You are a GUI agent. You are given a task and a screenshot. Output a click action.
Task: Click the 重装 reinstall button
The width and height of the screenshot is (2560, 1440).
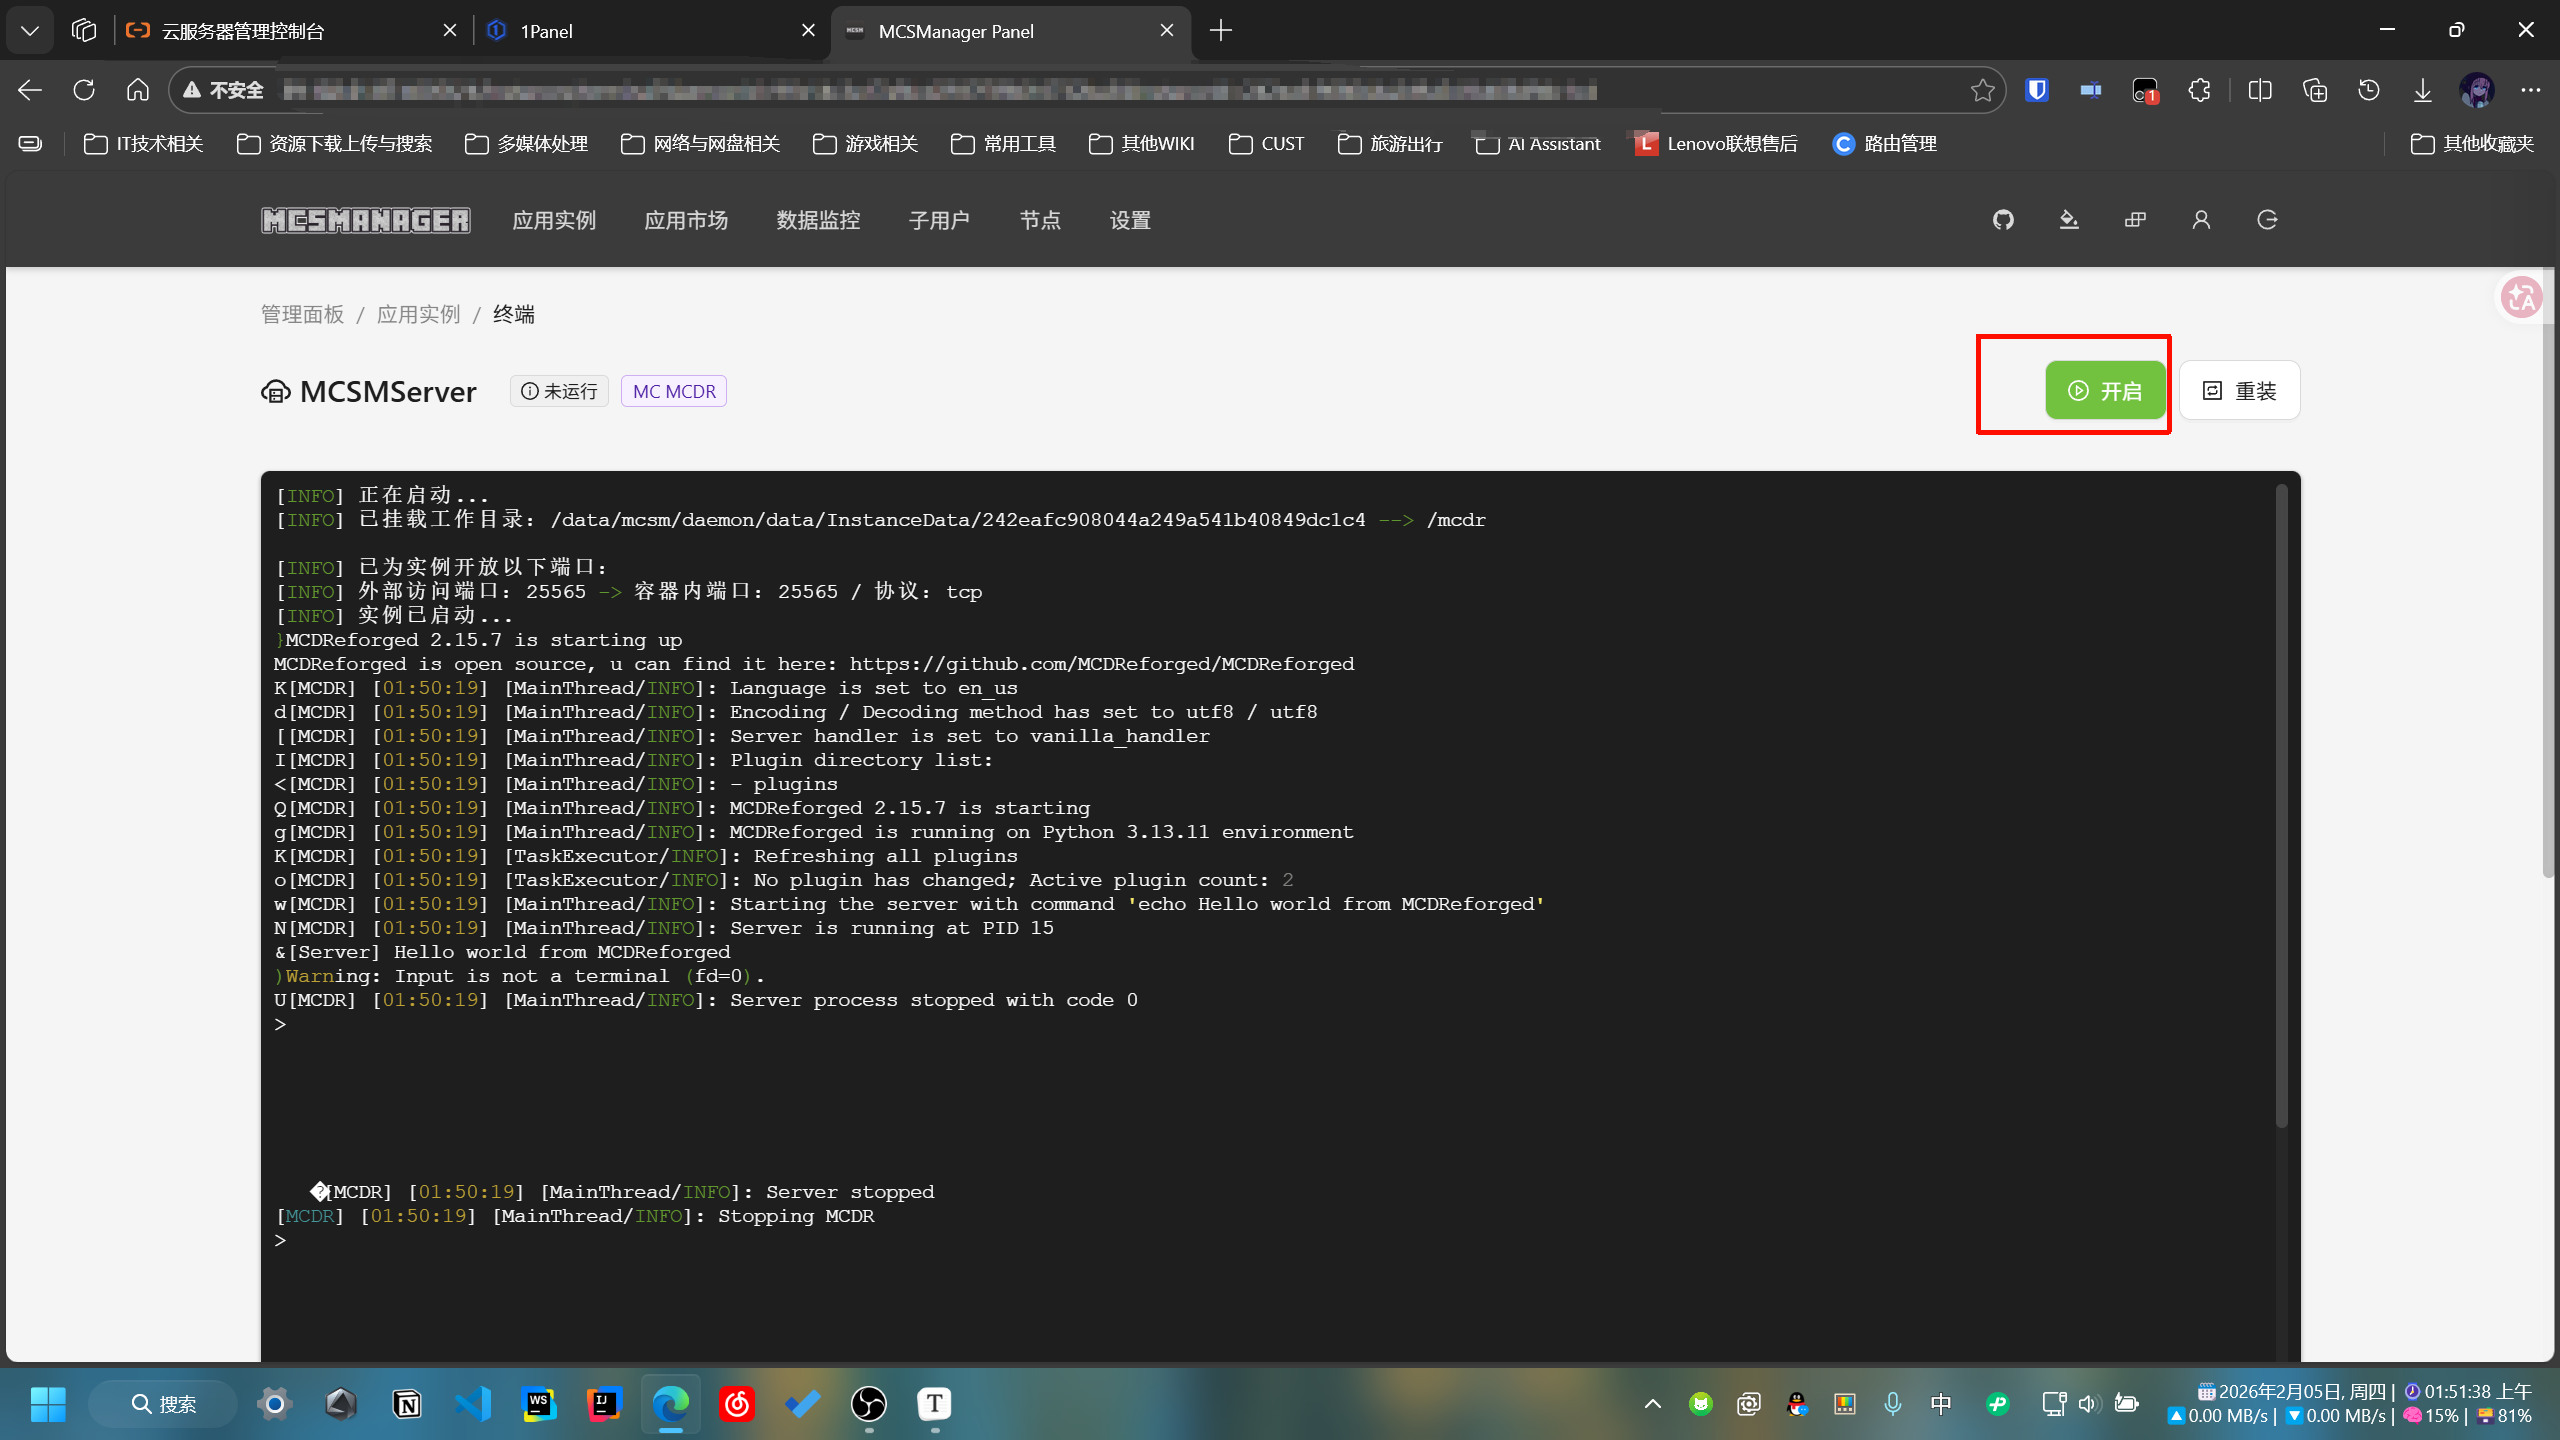2240,390
